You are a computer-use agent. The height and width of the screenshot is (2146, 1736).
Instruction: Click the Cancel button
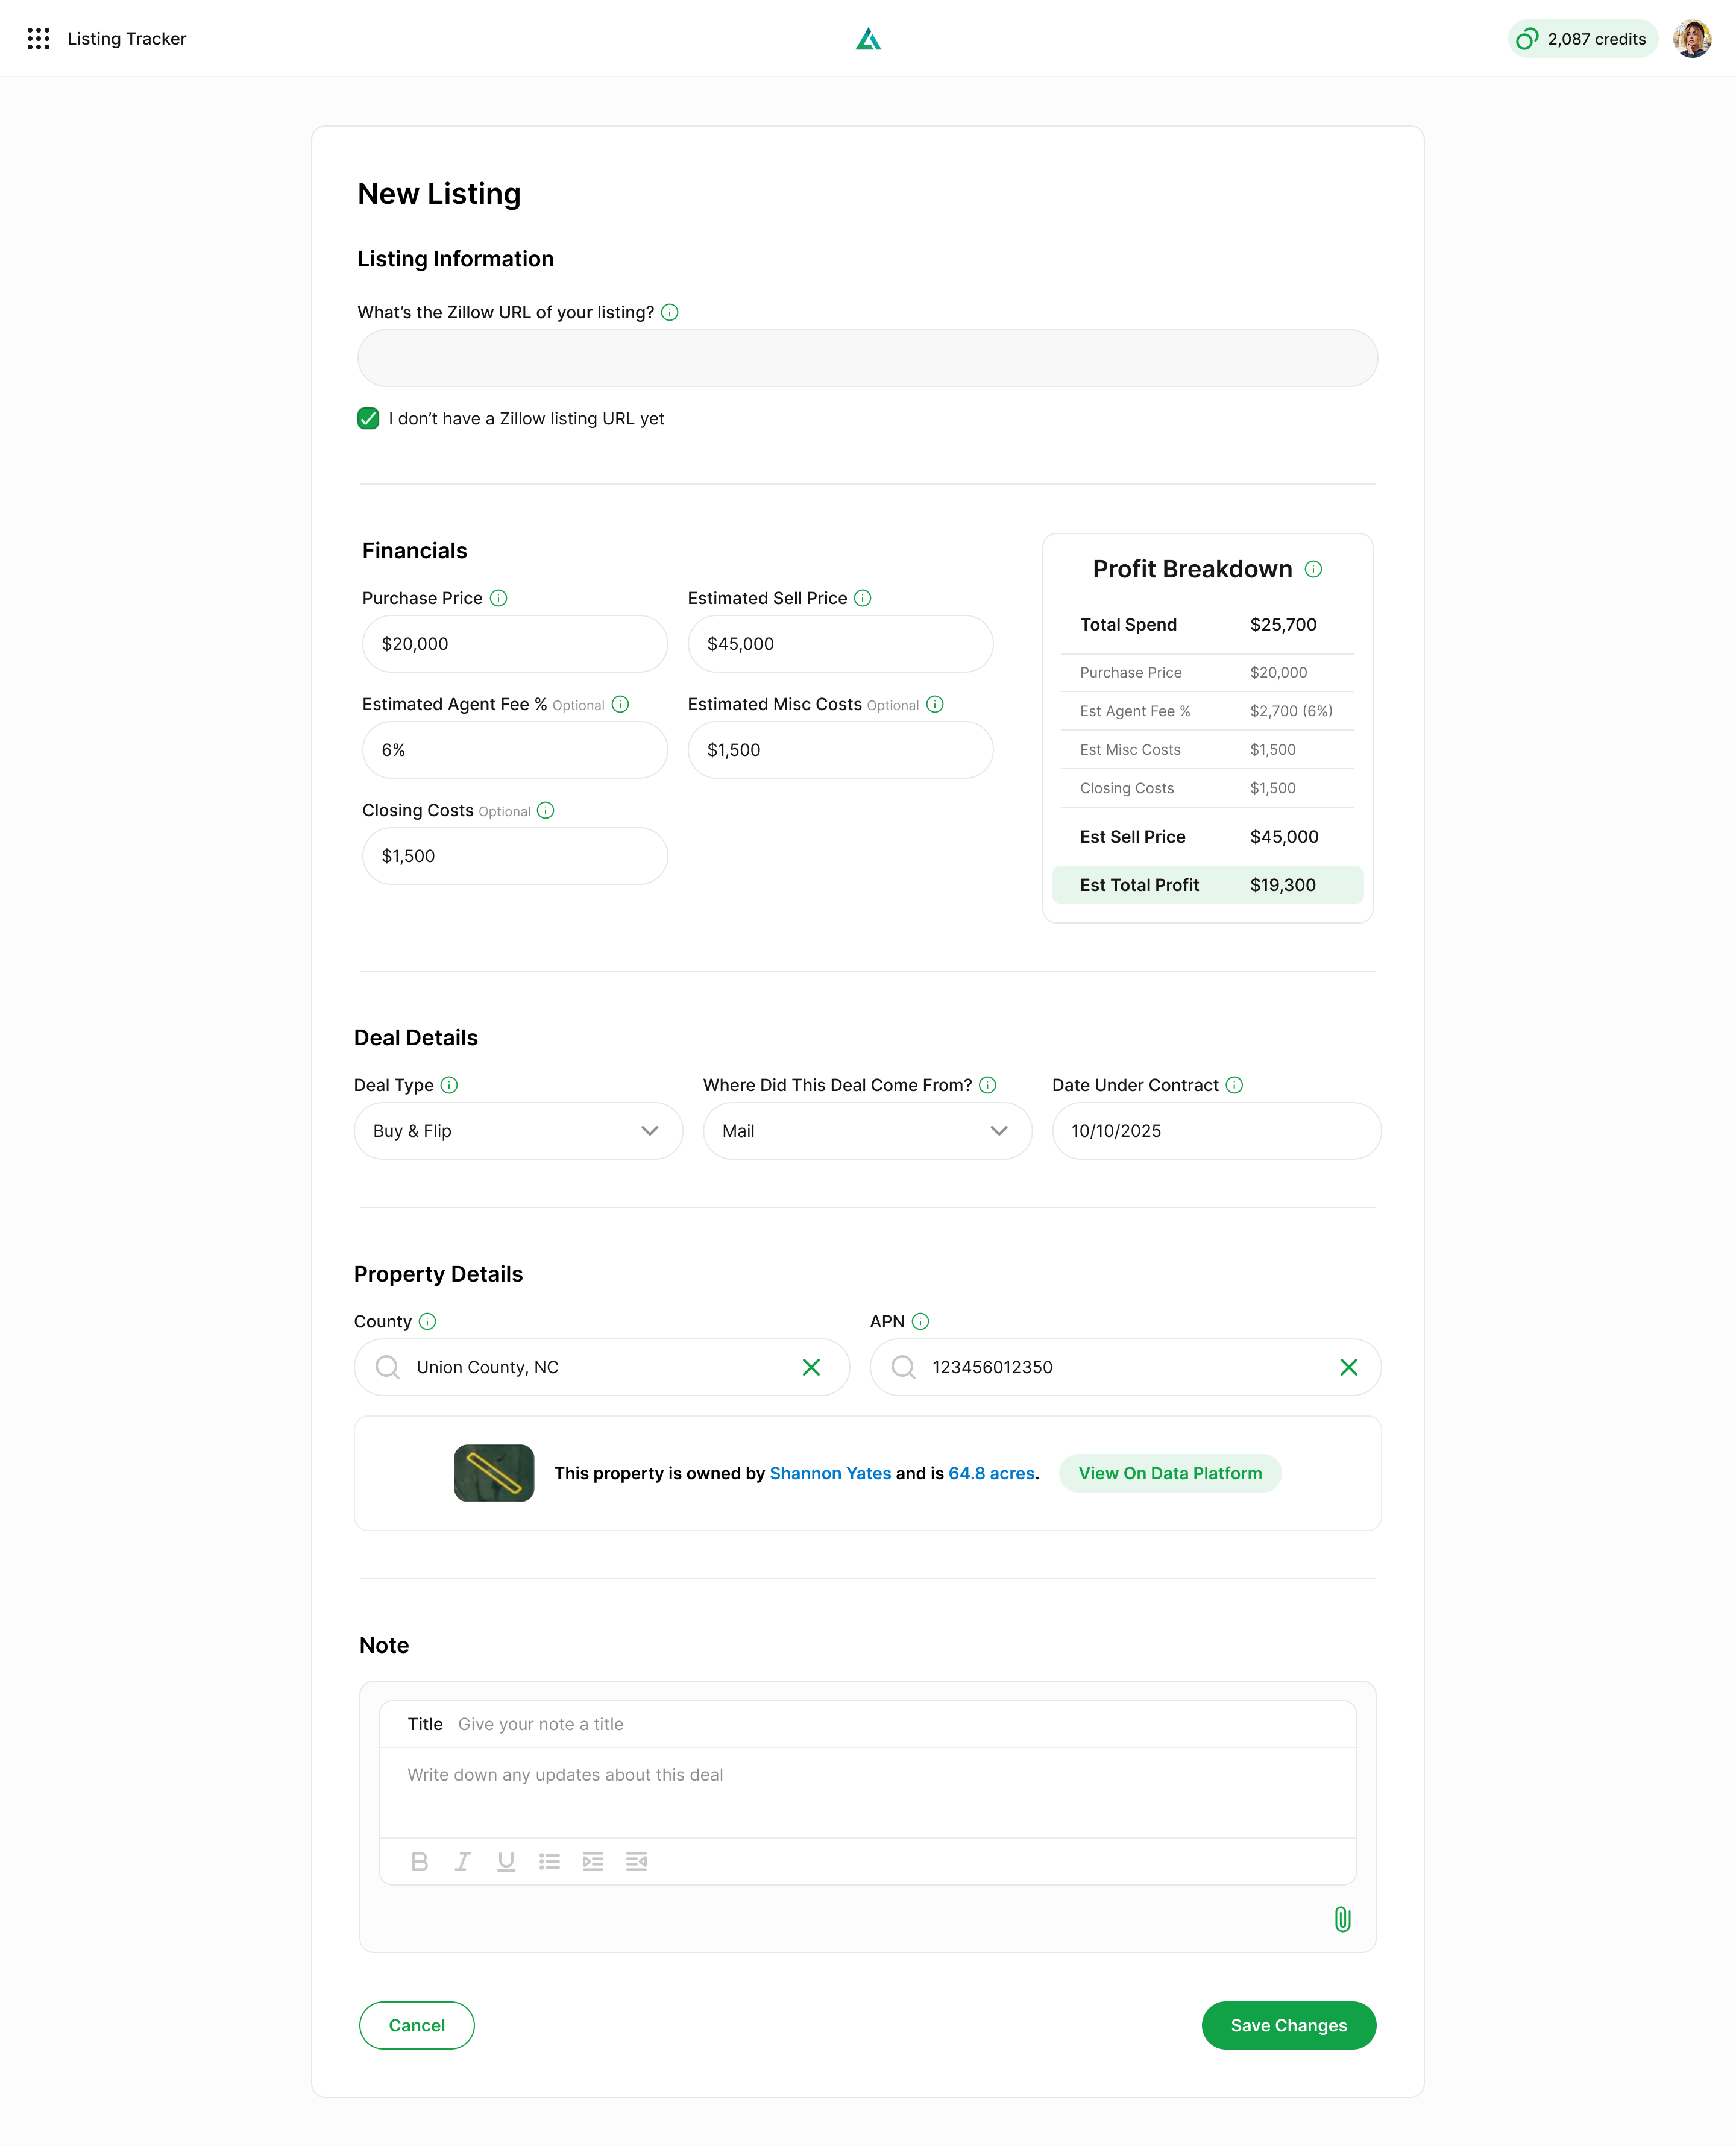417,2025
